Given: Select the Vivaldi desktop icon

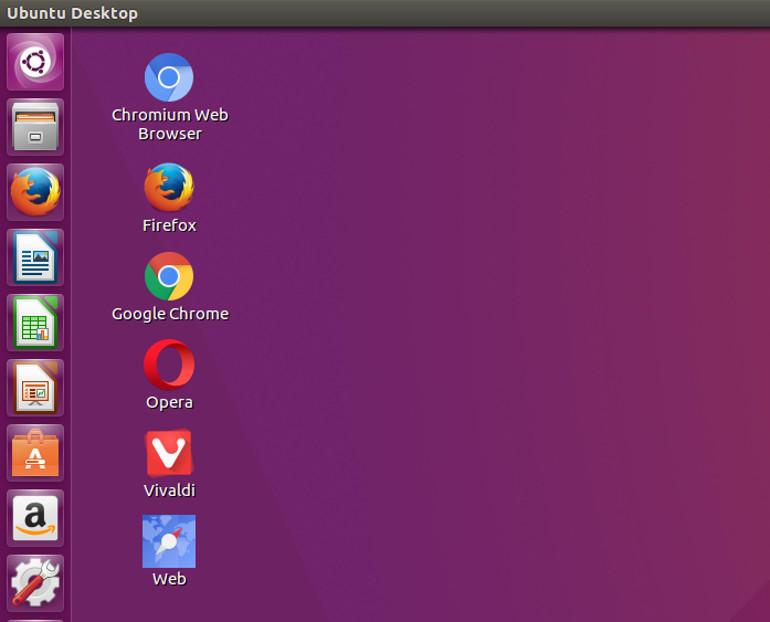Looking at the screenshot, I should coord(169,453).
